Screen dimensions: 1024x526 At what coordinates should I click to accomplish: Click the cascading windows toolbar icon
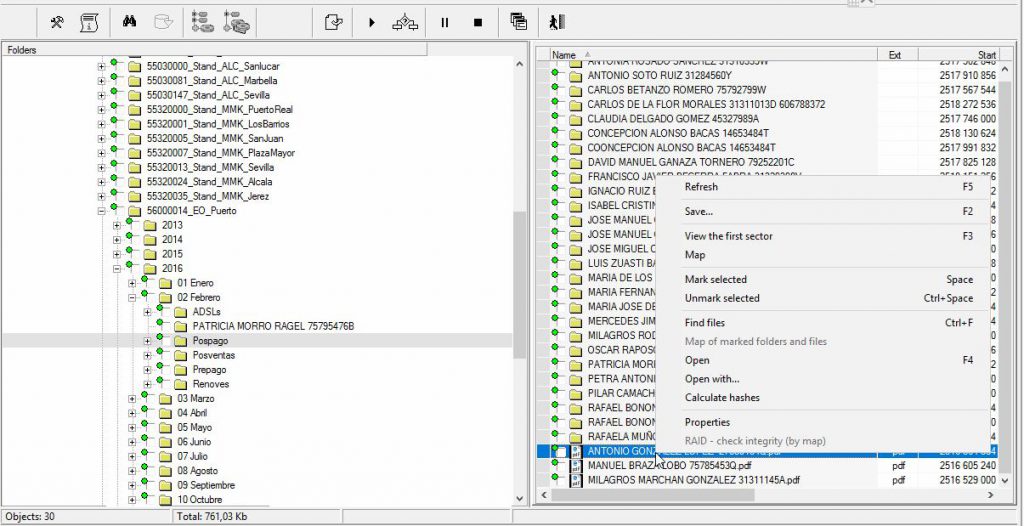click(x=518, y=21)
